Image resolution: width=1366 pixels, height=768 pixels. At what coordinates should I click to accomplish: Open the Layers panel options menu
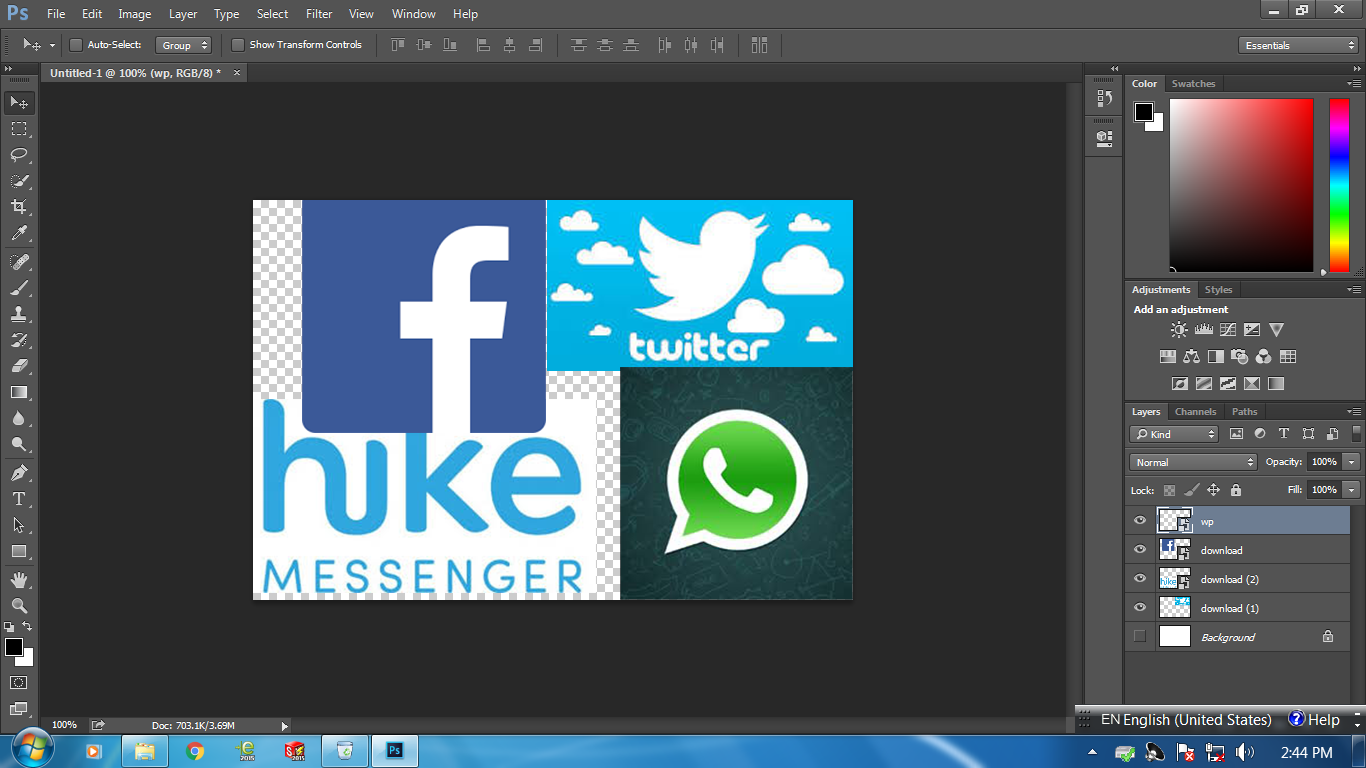click(x=1353, y=411)
